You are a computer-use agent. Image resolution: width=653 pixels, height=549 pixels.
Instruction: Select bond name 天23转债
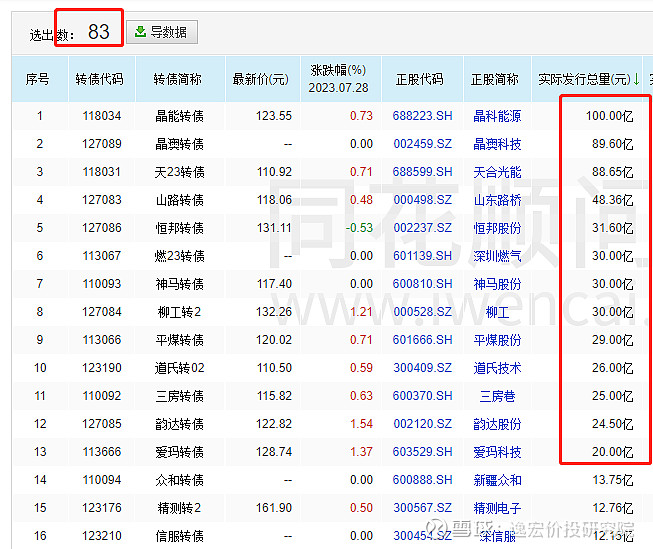tap(179, 172)
